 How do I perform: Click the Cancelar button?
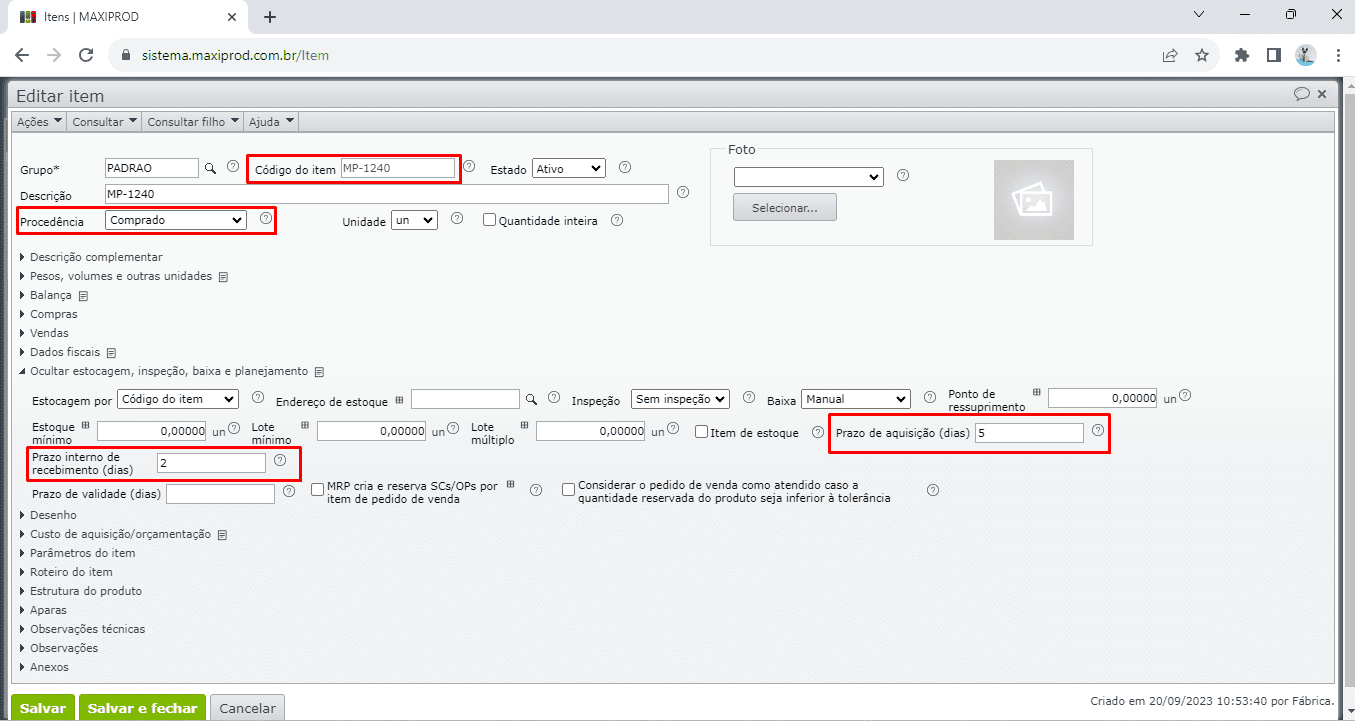(247, 708)
